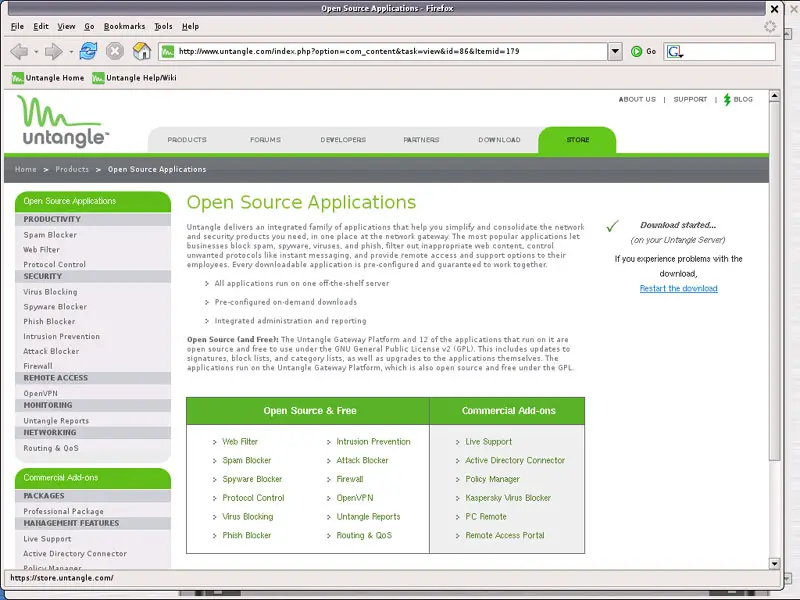Open the Back button history dropdown arrow
The width and height of the screenshot is (800, 600).
36,52
